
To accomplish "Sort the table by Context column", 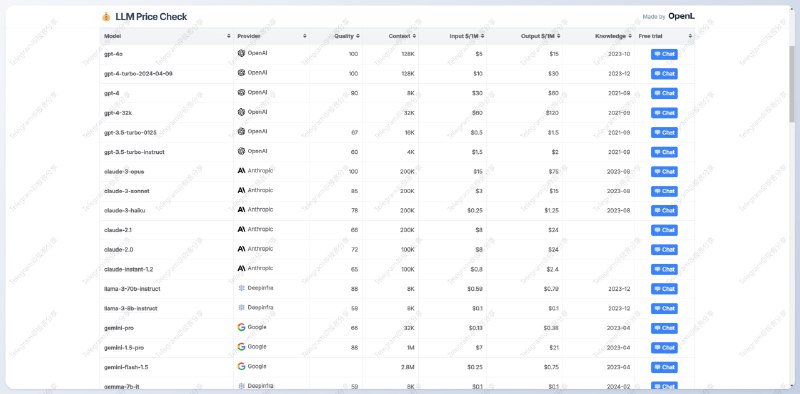I will (x=414, y=36).
